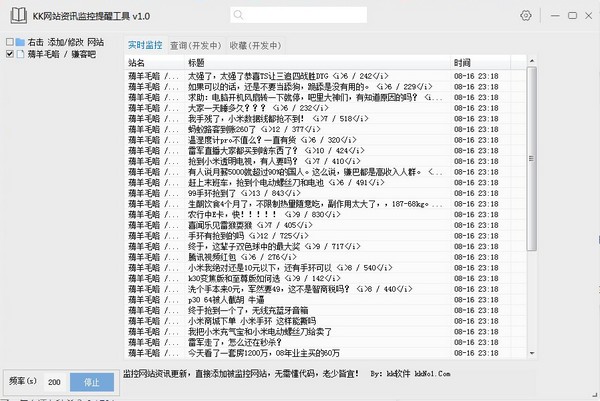The image size is (600, 401).
Task: Click the search magnifier icon
Action: coord(238,15)
